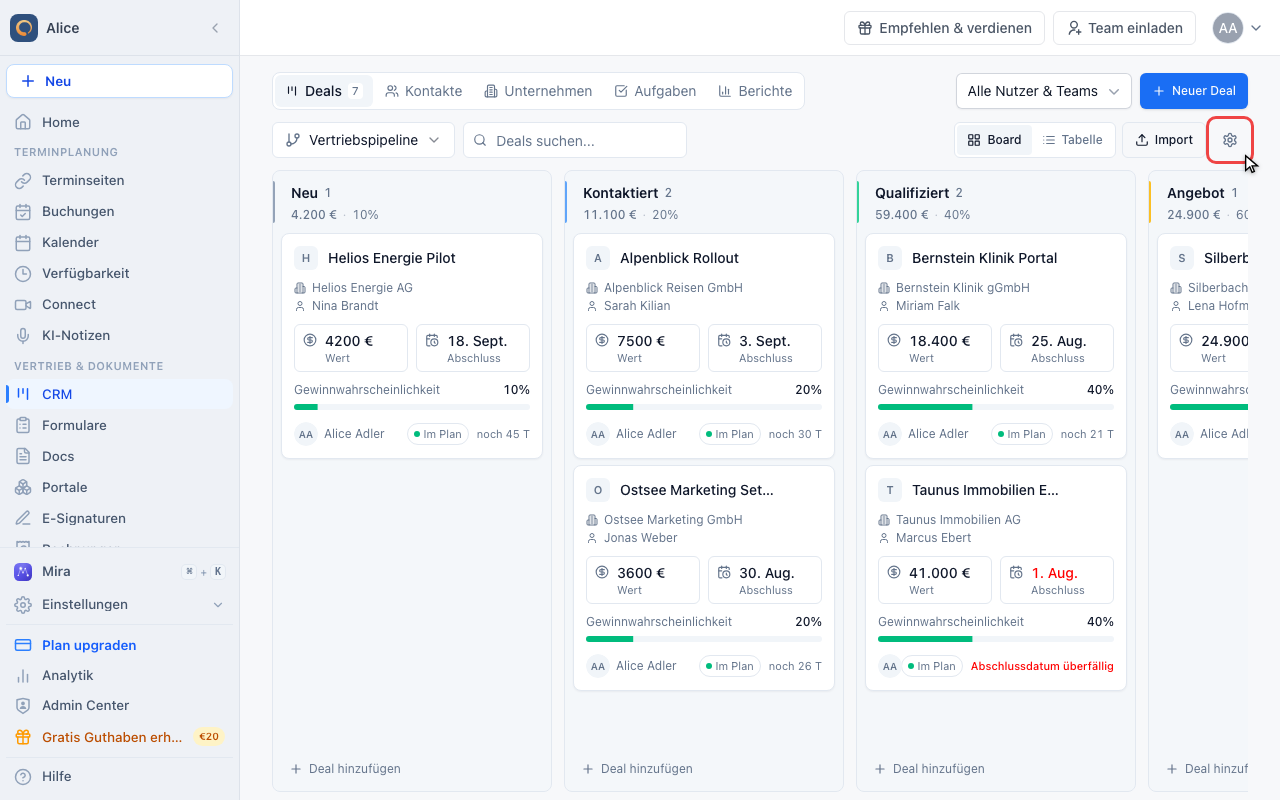The image size is (1280, 800).
Task: Click 4200 € Wert on Helios card
Action: coord(351,348)
